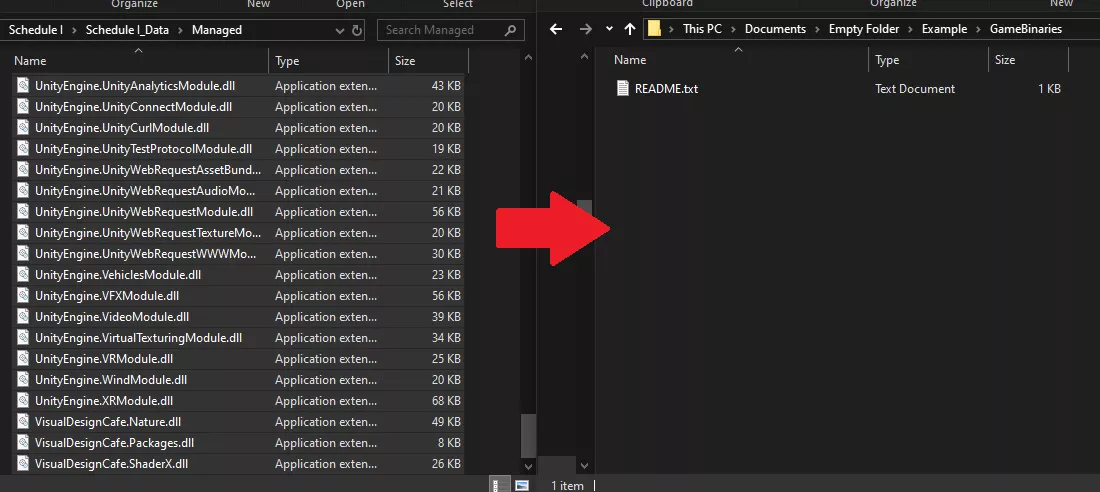Select UnityEngine.UnityWebRequestTextureMo... file name
The width and height of the screenshot is (1100, 492).
click(x=148, y=232)
